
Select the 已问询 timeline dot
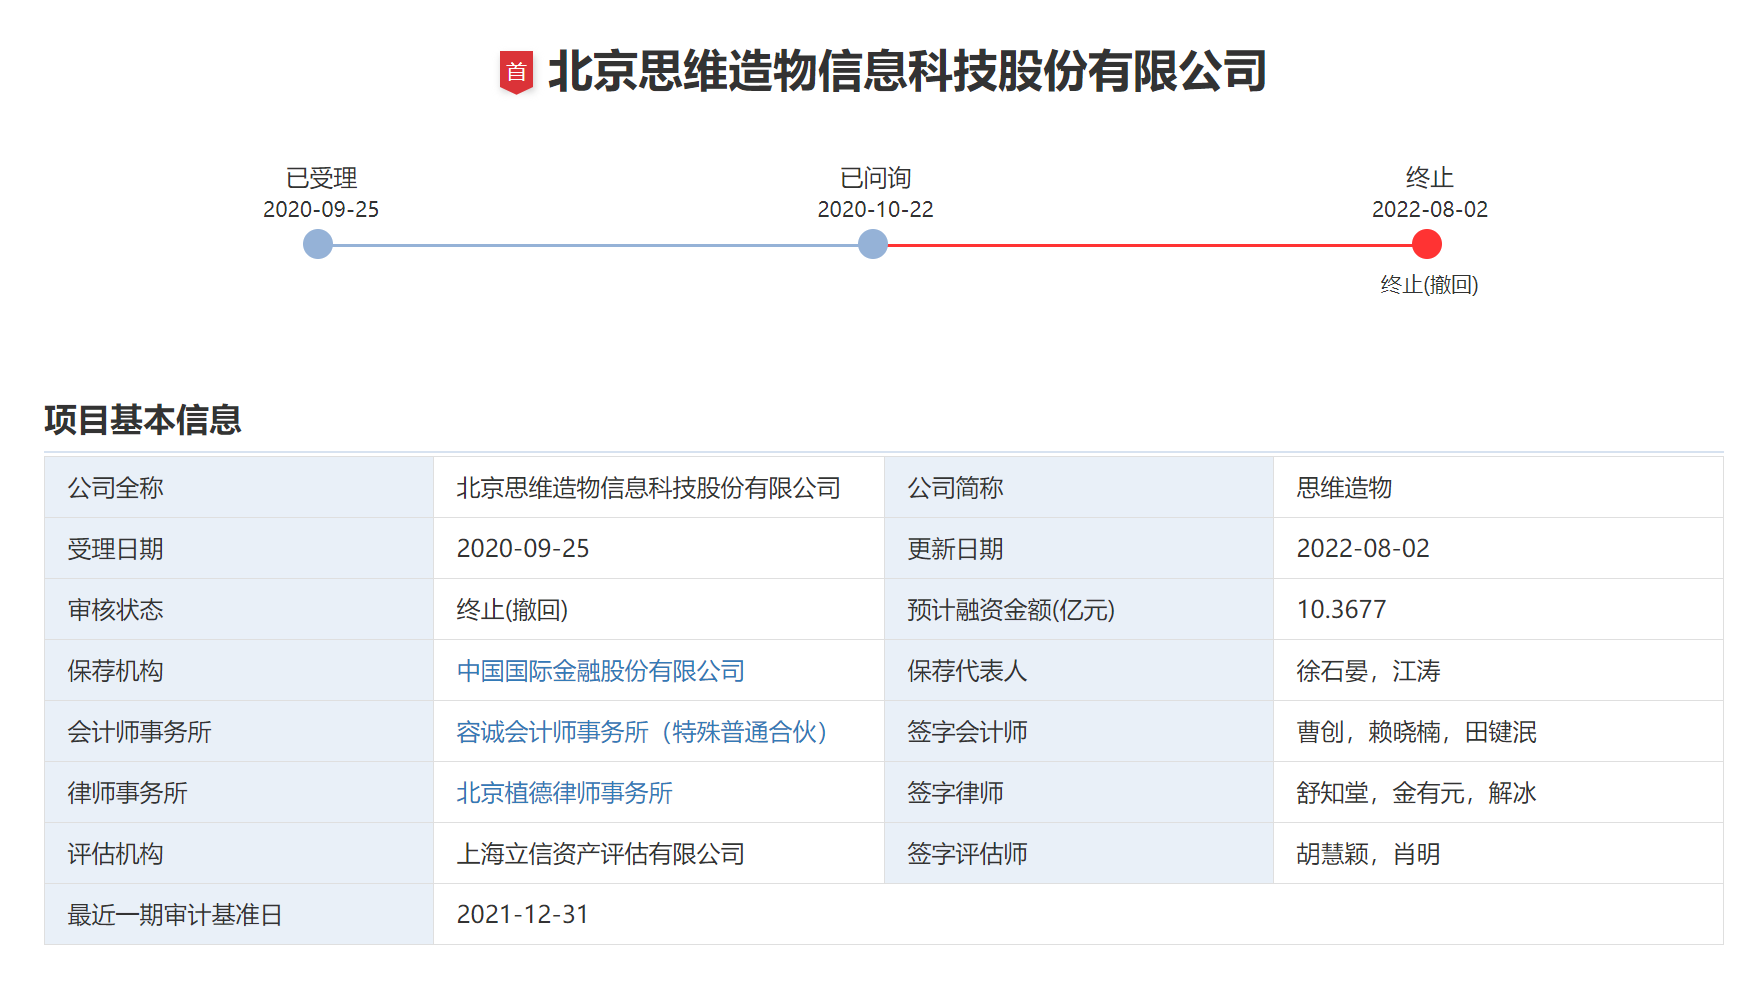click(x=873, y=243)
